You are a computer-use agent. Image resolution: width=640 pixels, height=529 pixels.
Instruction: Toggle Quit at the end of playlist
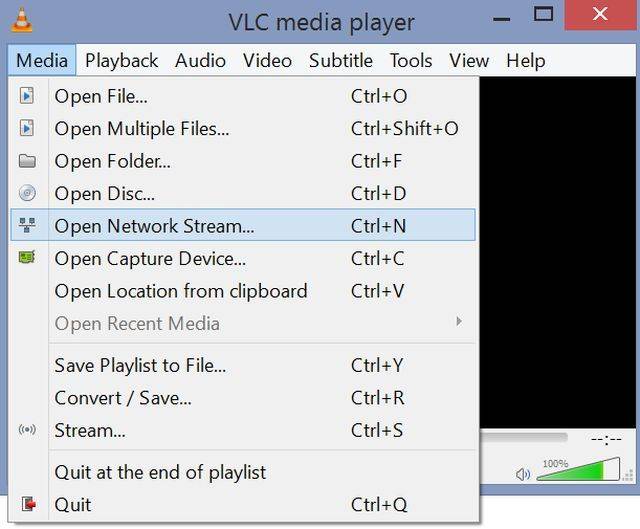click(x=160, y=472)
